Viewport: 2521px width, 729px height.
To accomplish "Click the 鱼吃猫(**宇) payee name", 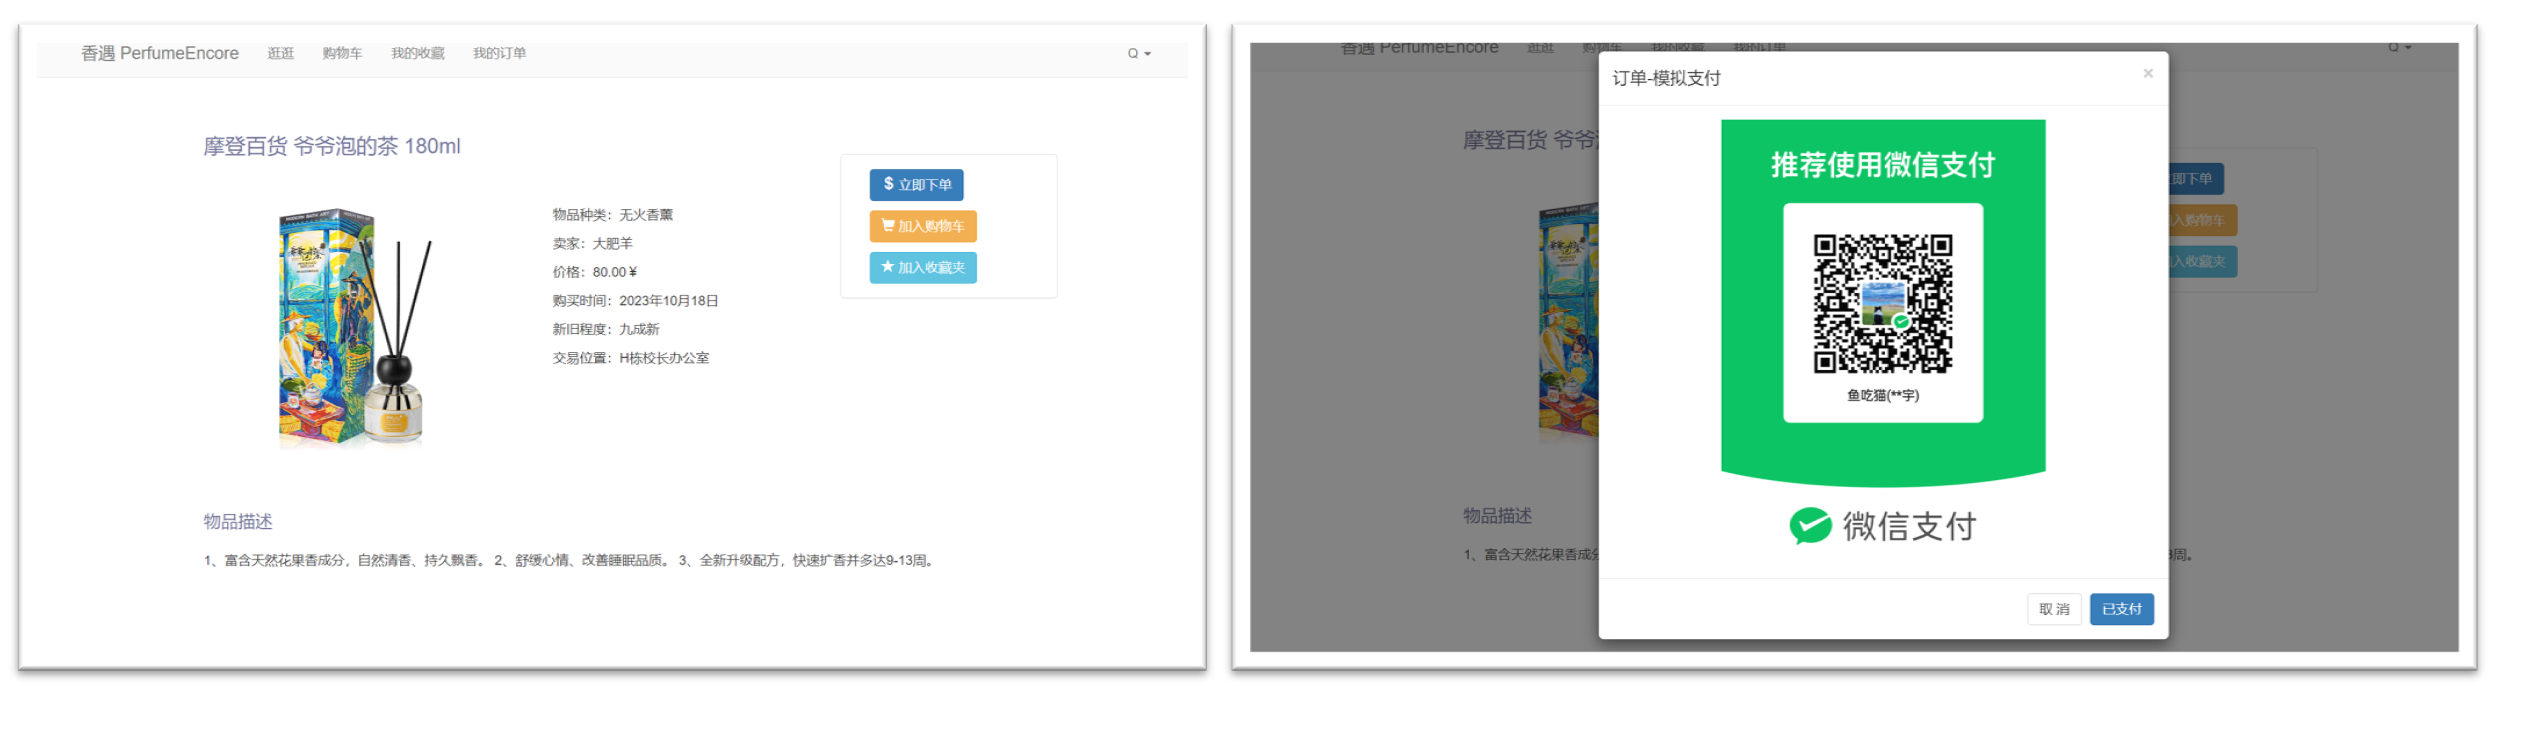I will click(x=1883, y=396).
